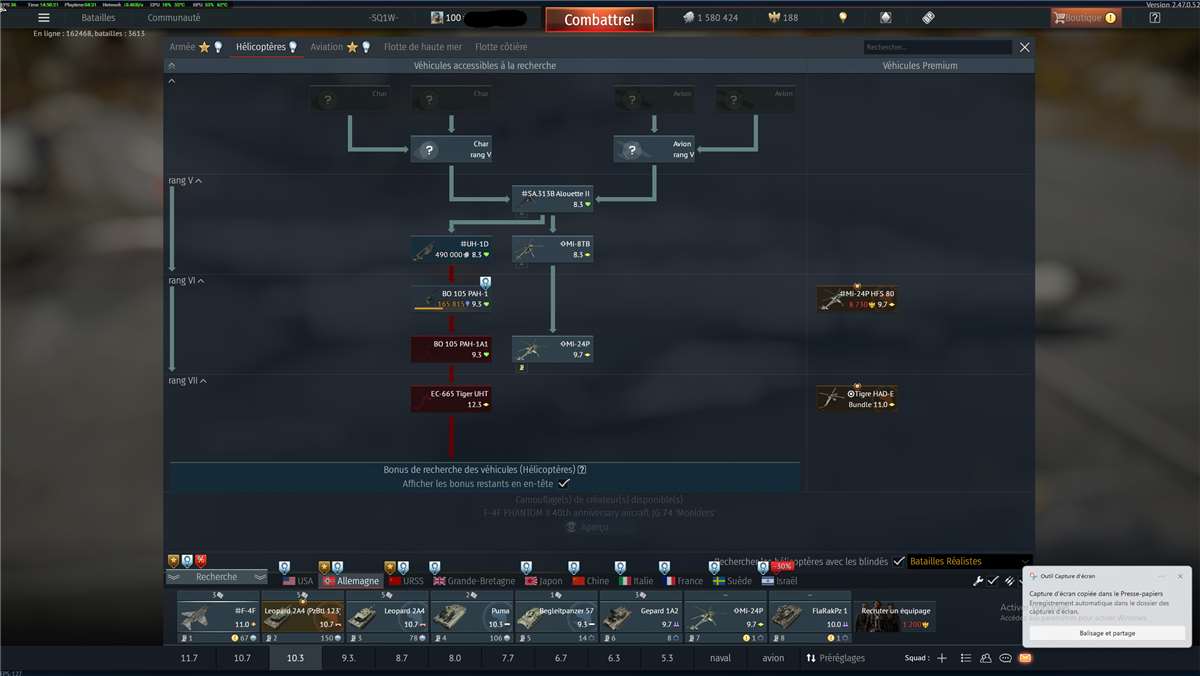Open the Batailles Réalistes game mode dropdown
Image resolution: width=1200 pixels, height=676 pixels.
pyautogui.click(x=968, y=562)
